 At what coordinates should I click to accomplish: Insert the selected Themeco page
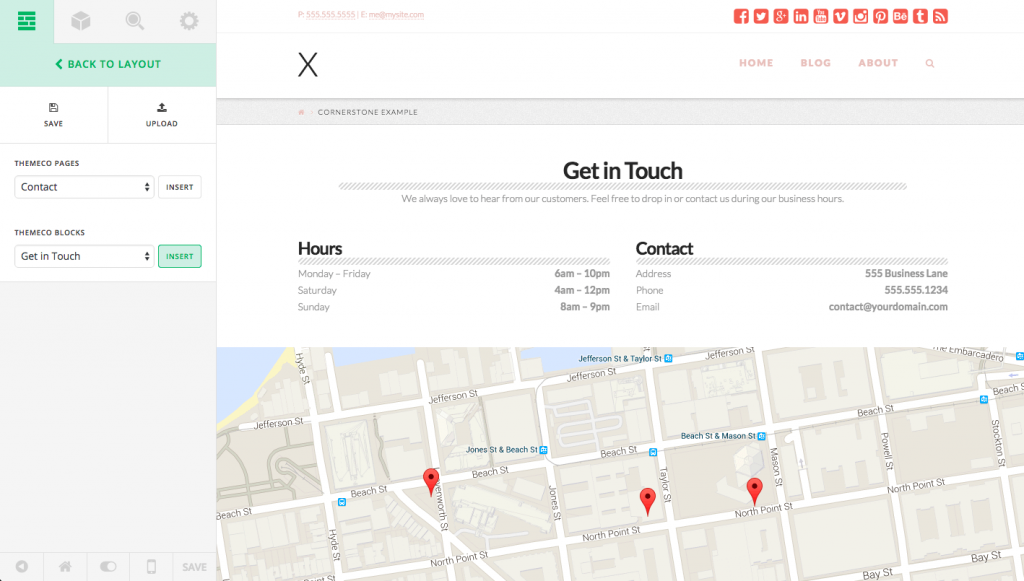(x=179, y=187)
